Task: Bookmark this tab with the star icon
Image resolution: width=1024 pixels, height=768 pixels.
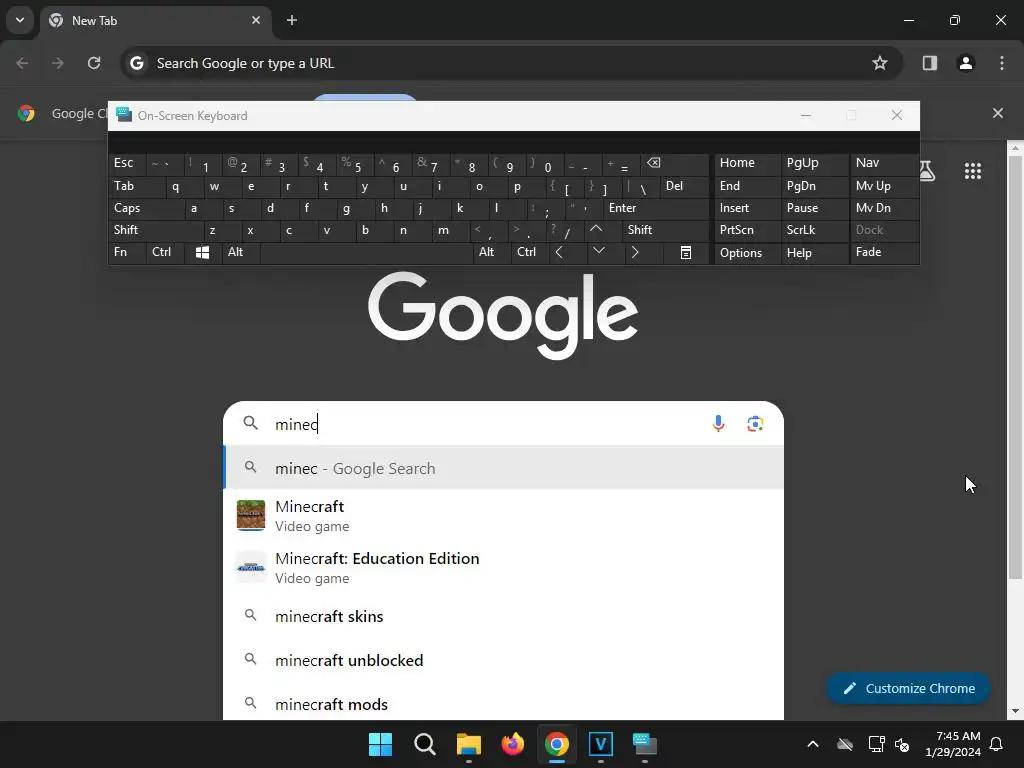Action: pyautogui.click(x=880, y=63)
